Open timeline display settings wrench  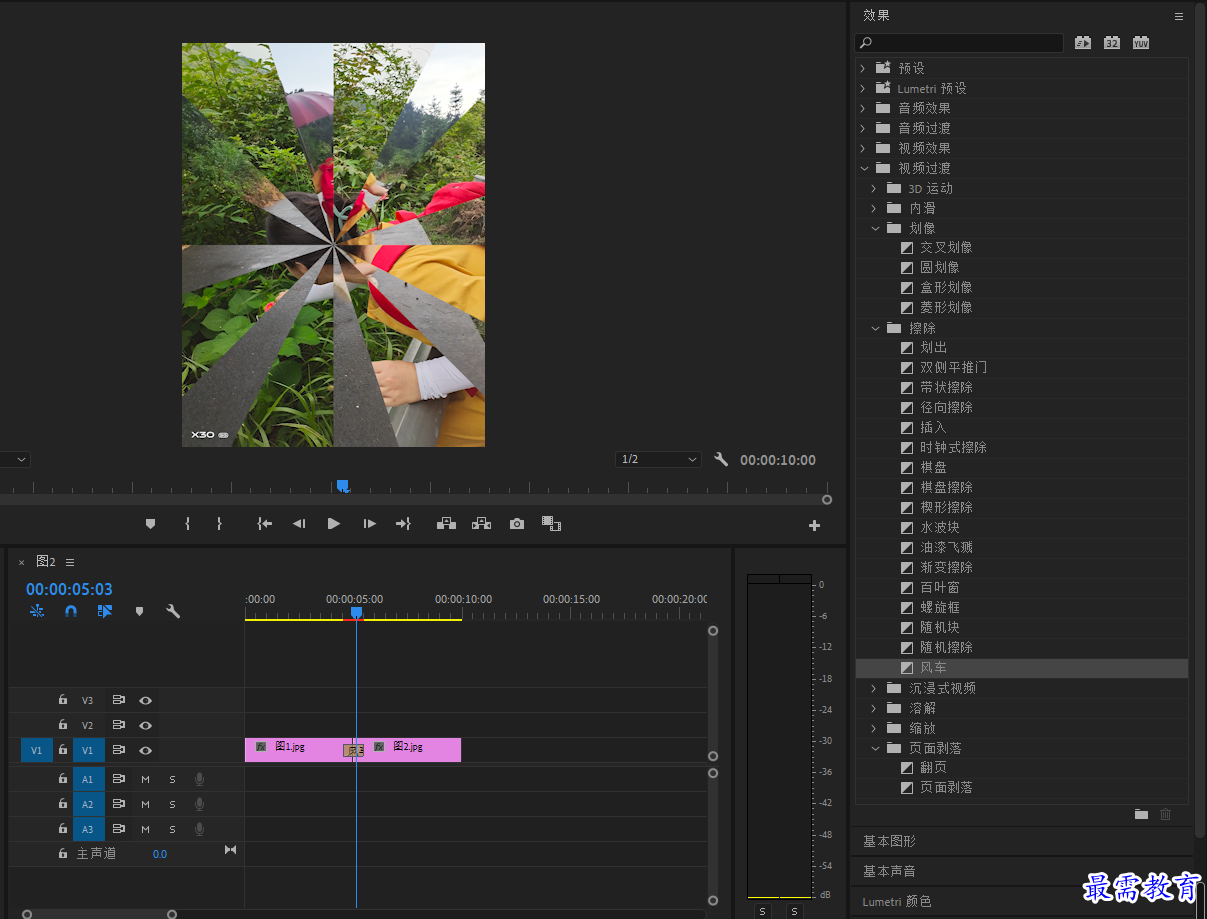pyautogui.click(x=173, y=611)
